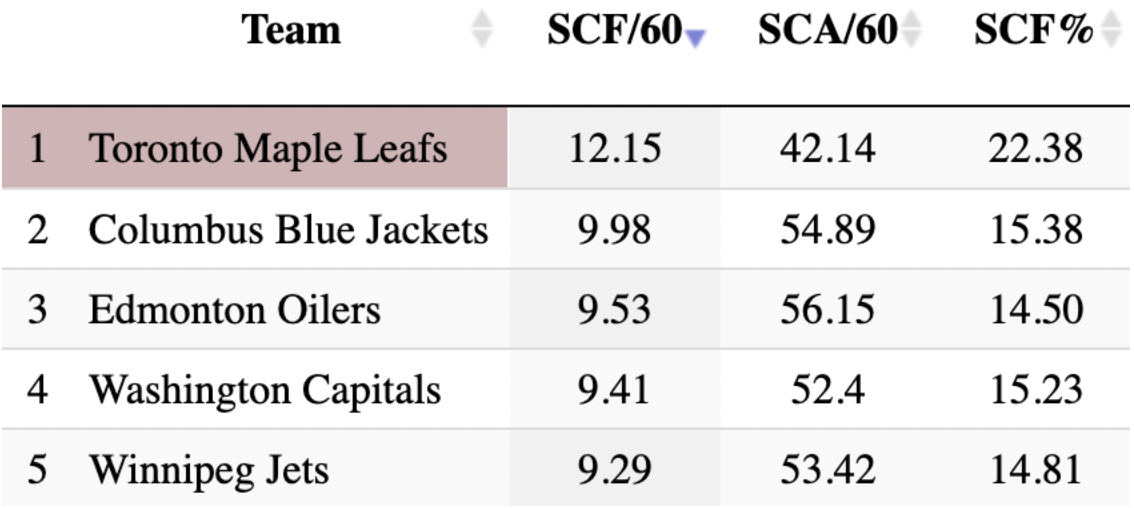Sort by the SCF% column header
1134x508 pixels.
1032,30
